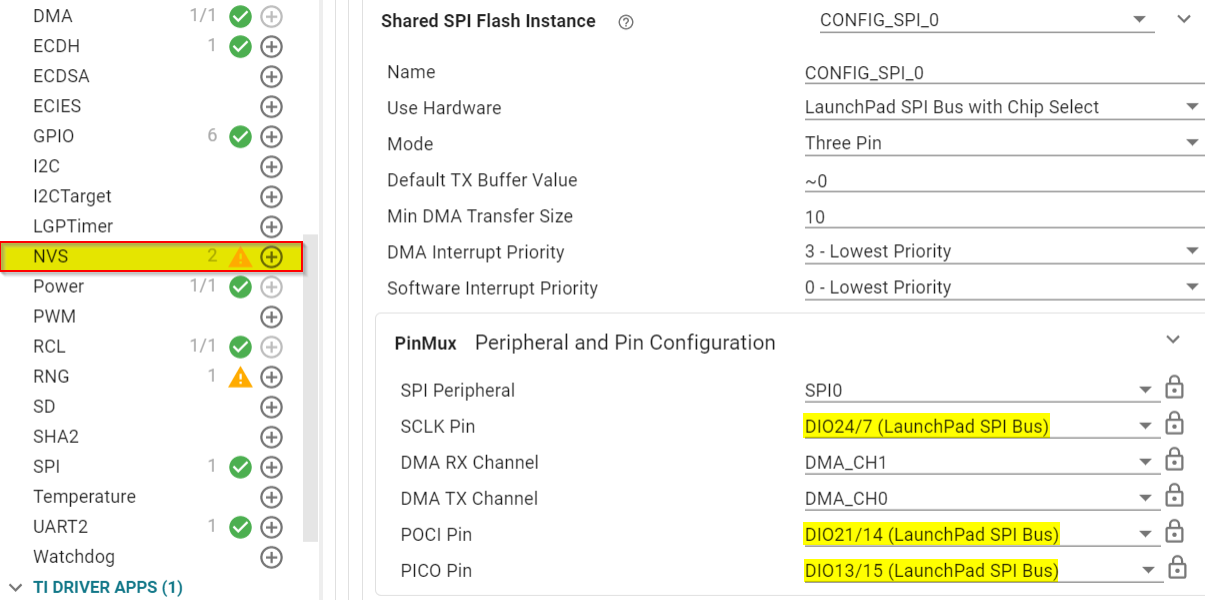Click the GPIO green checkmark status
The height and width of the screenshot is (600, 1205).
(x=240, y=136)
